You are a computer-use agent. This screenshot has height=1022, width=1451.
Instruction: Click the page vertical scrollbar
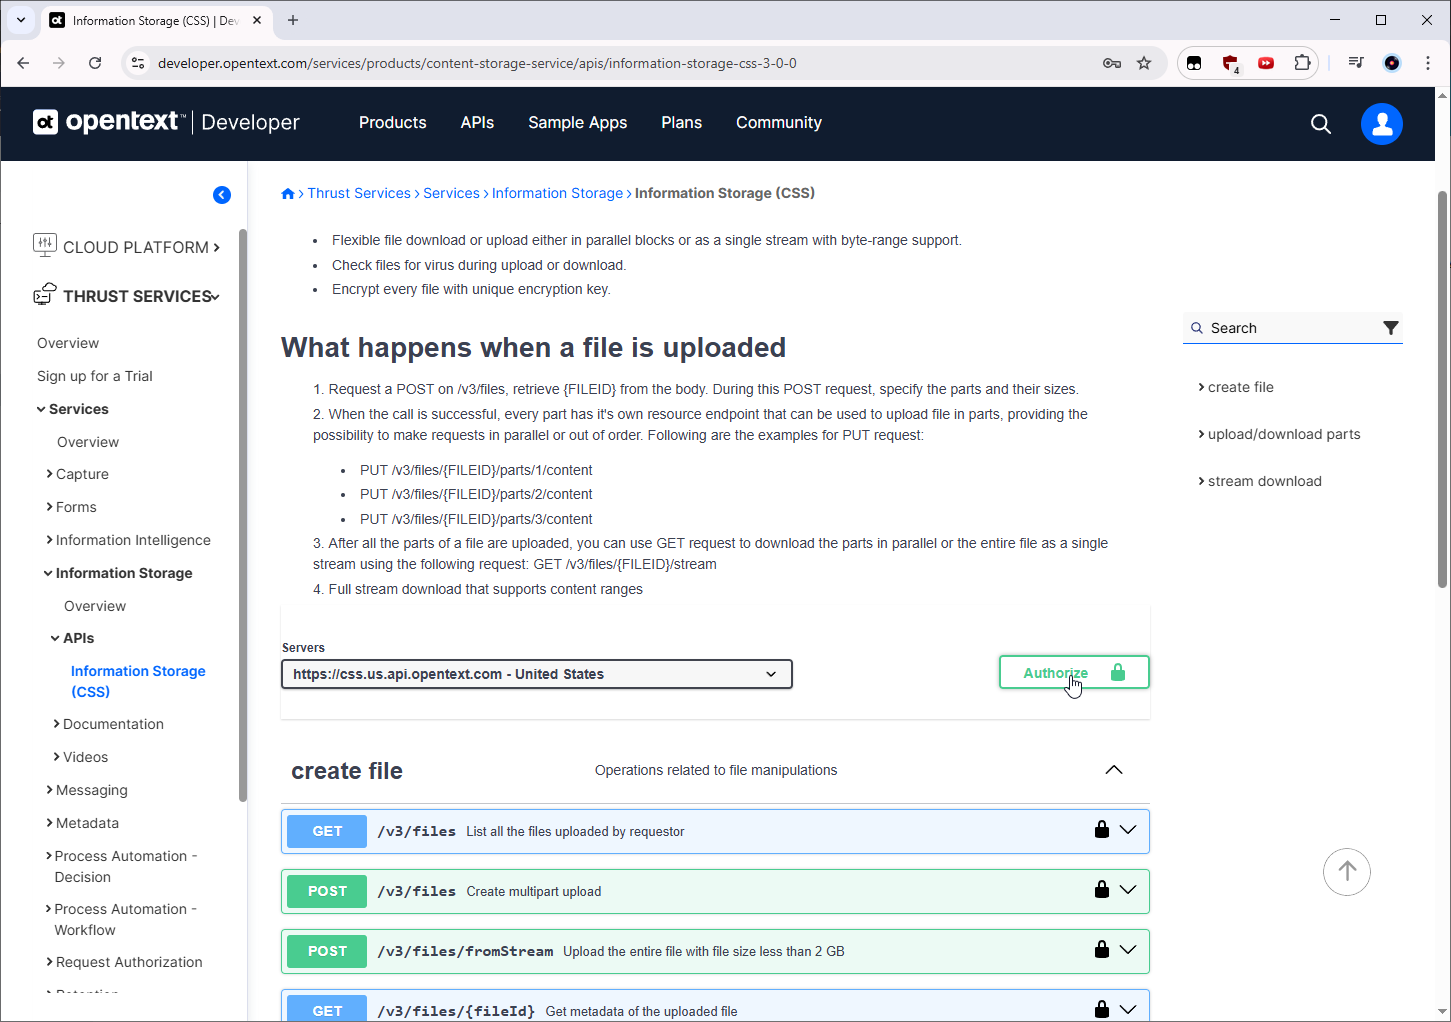(1443, 390)
